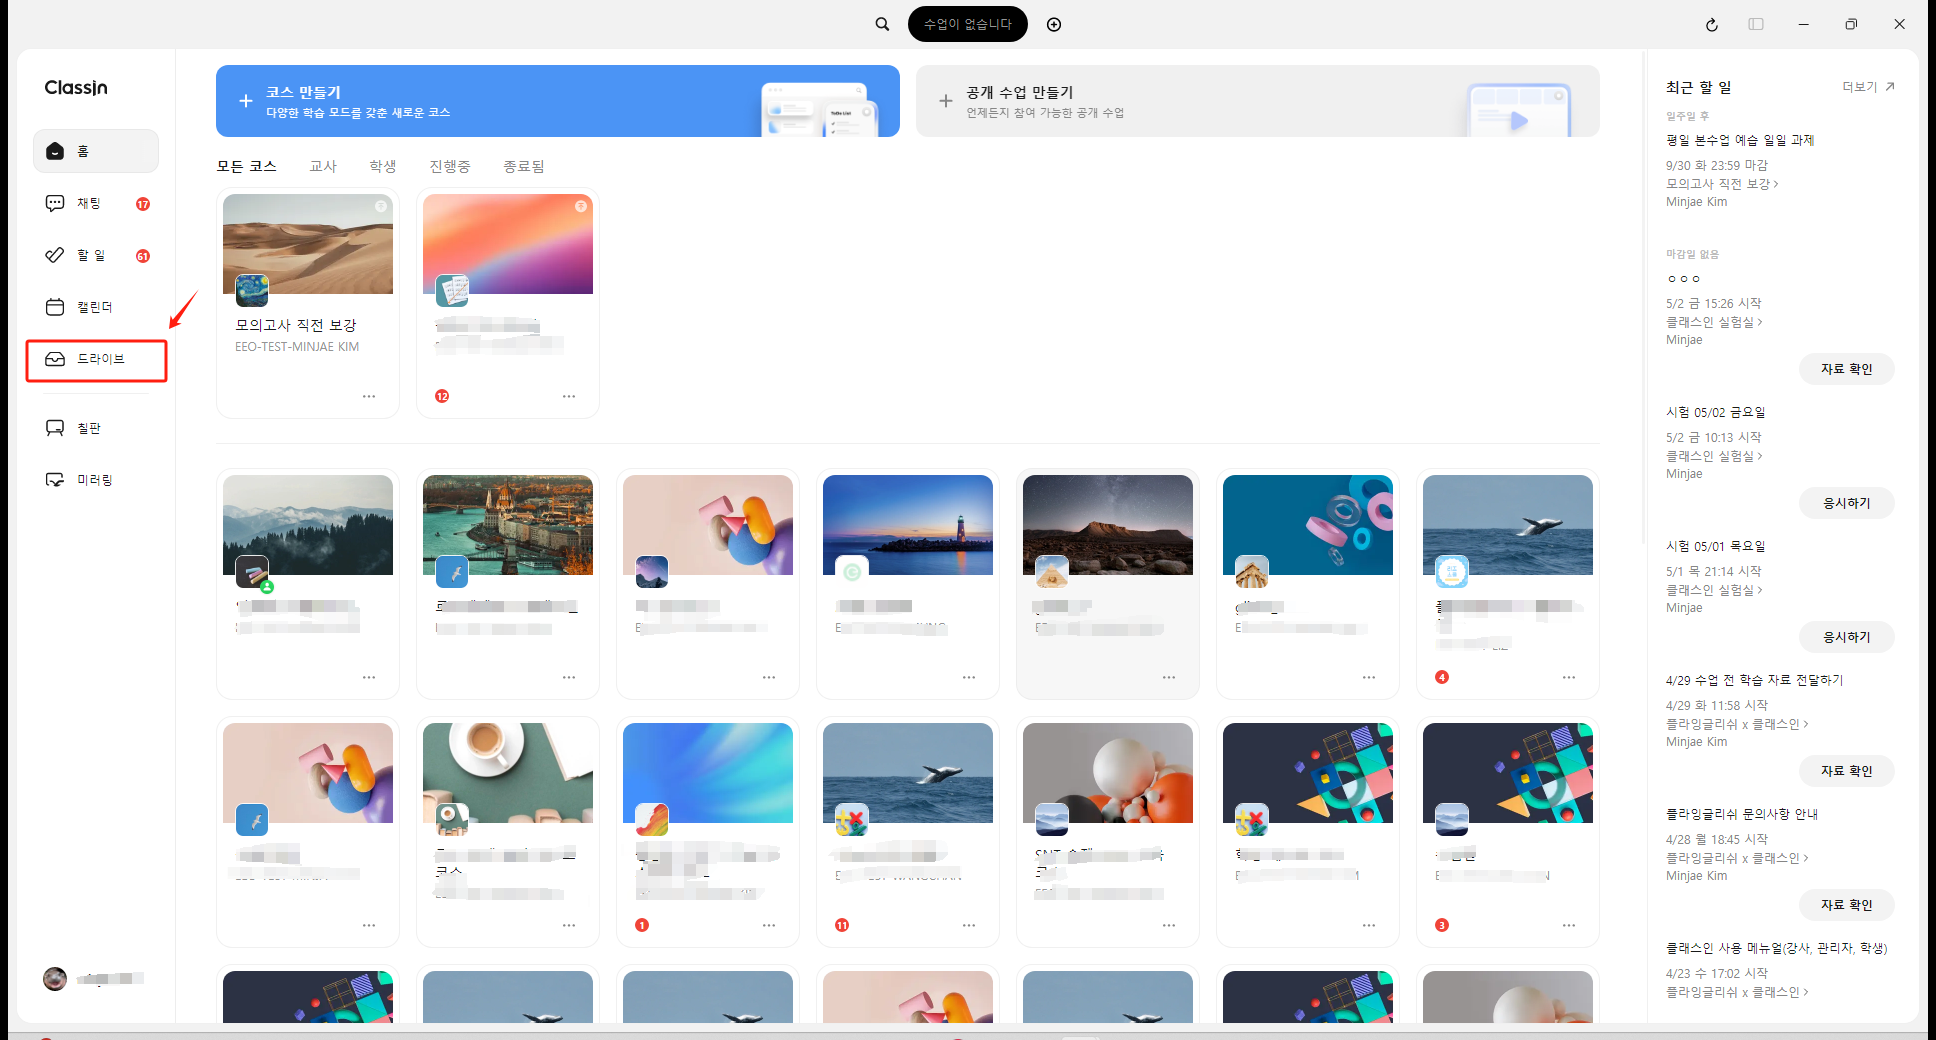Open more options on the coffee cup card
The image size is (1936, 1040).
pyautogui.click(x=569, y=925)
